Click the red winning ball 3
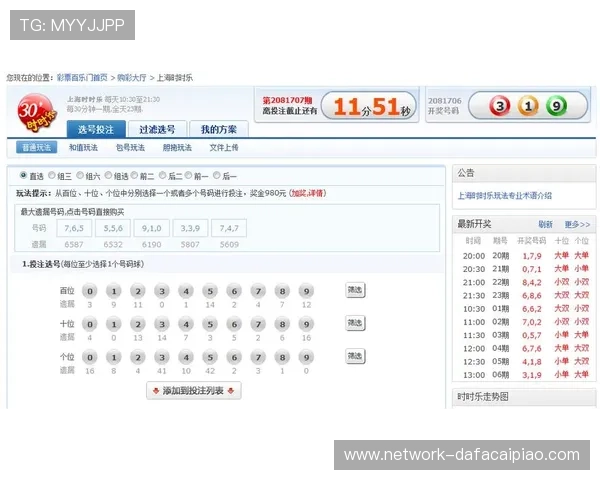Screen dimensions: 600x480 coord(500,105)
